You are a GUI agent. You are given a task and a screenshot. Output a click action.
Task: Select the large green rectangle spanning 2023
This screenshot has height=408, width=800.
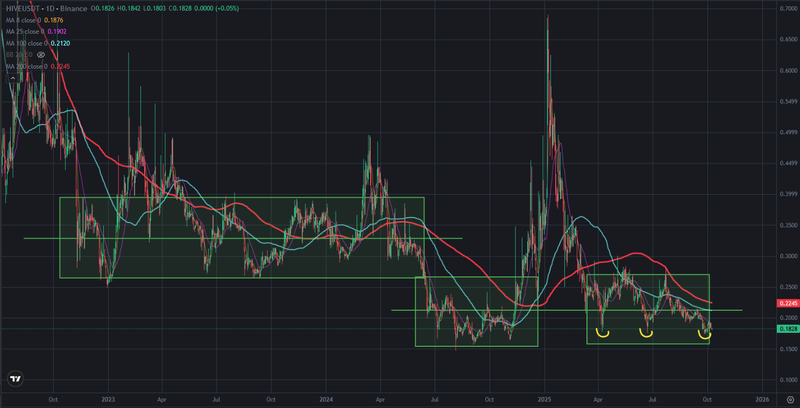pos(240,237)
